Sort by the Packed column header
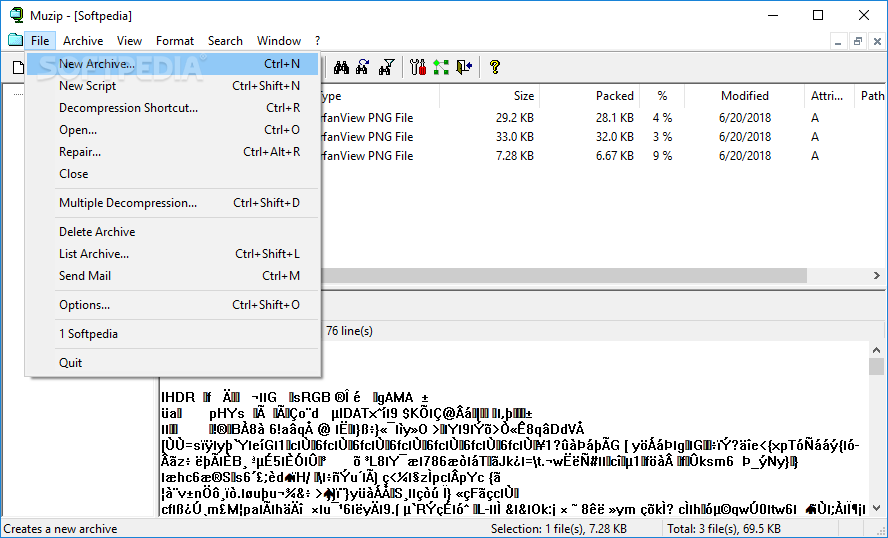Image resolution: width=888 pixels, height=538 pixels. pyautogui.click(x=589, y=96)
